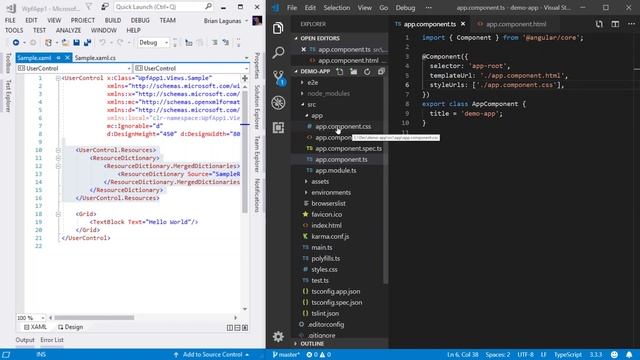Screen dimensions: 640x360
Task: Open changes icon in VS Code editor toolbar
Action: (x=599, y=24)
